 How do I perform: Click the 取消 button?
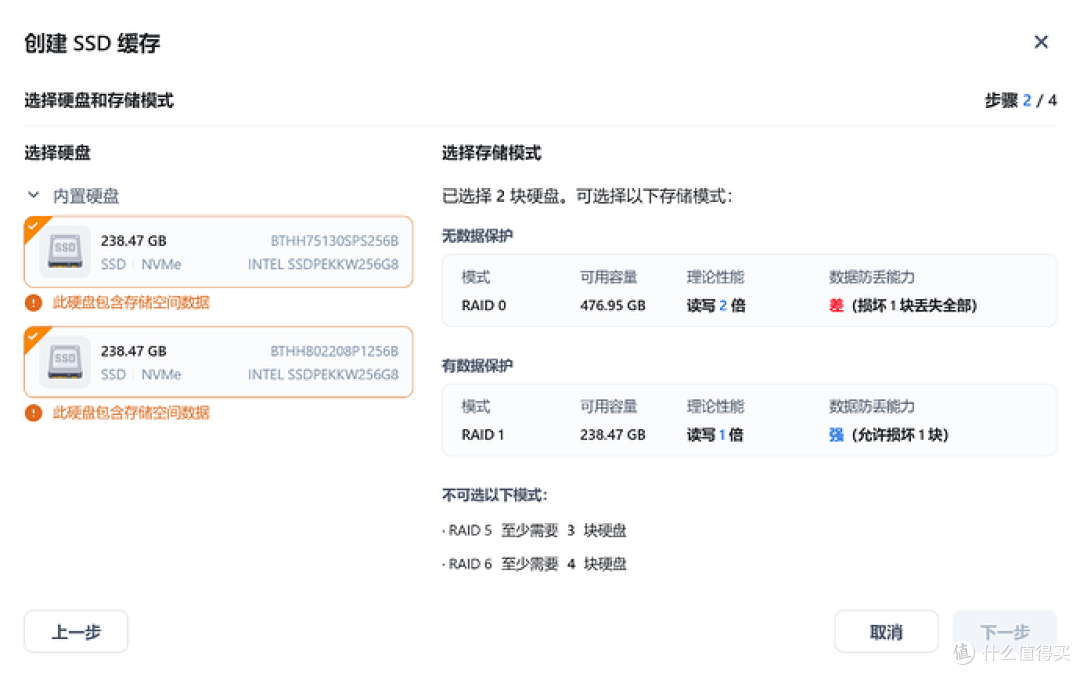tap(887, 631)
